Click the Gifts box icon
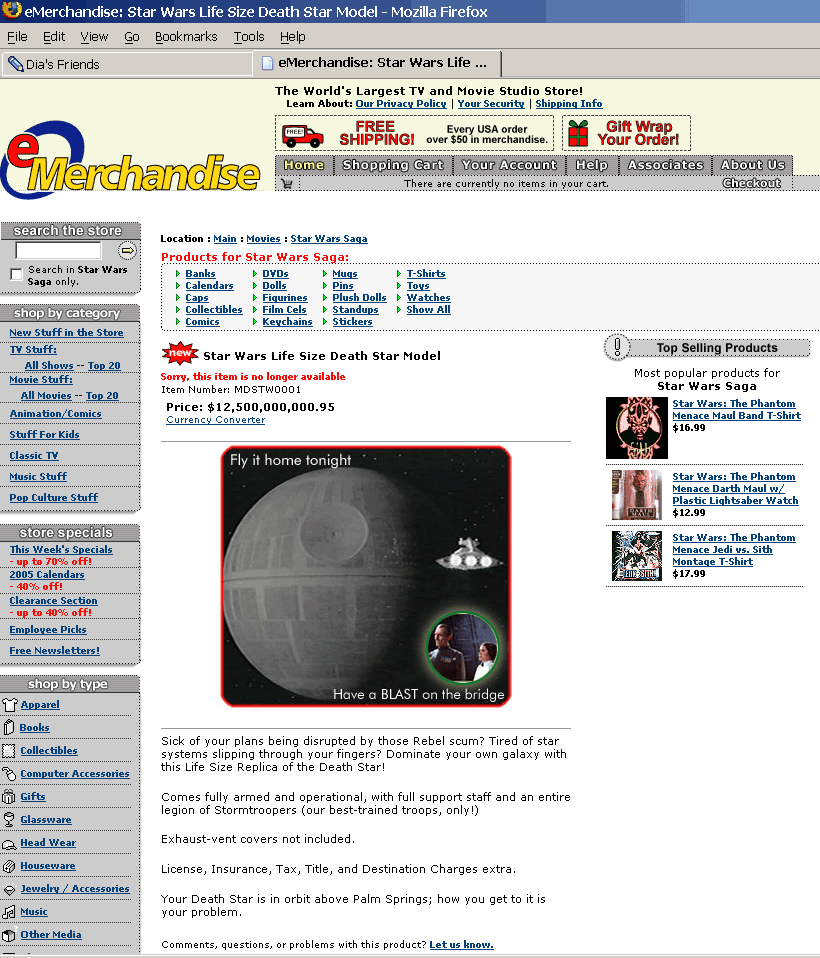 coord(9,797)
